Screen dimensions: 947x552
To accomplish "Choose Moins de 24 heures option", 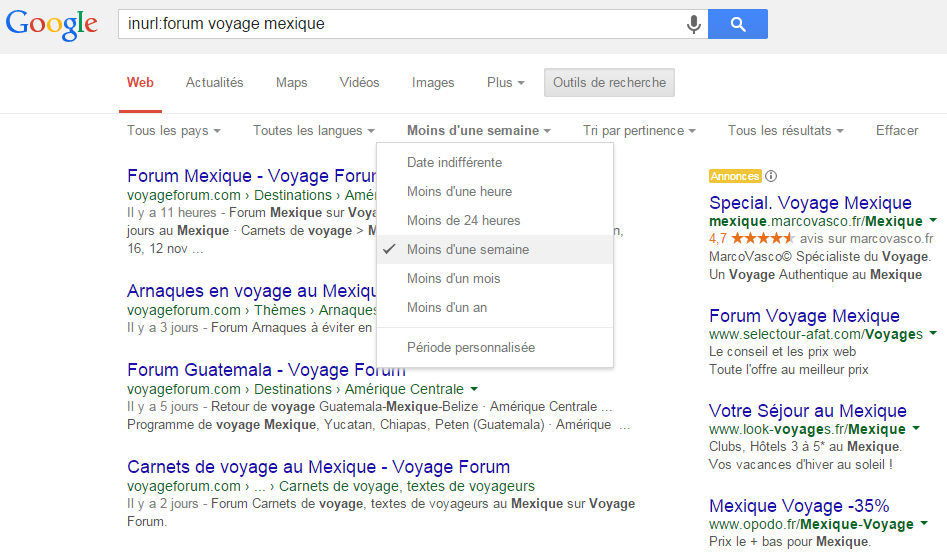I will coord(495,220).
